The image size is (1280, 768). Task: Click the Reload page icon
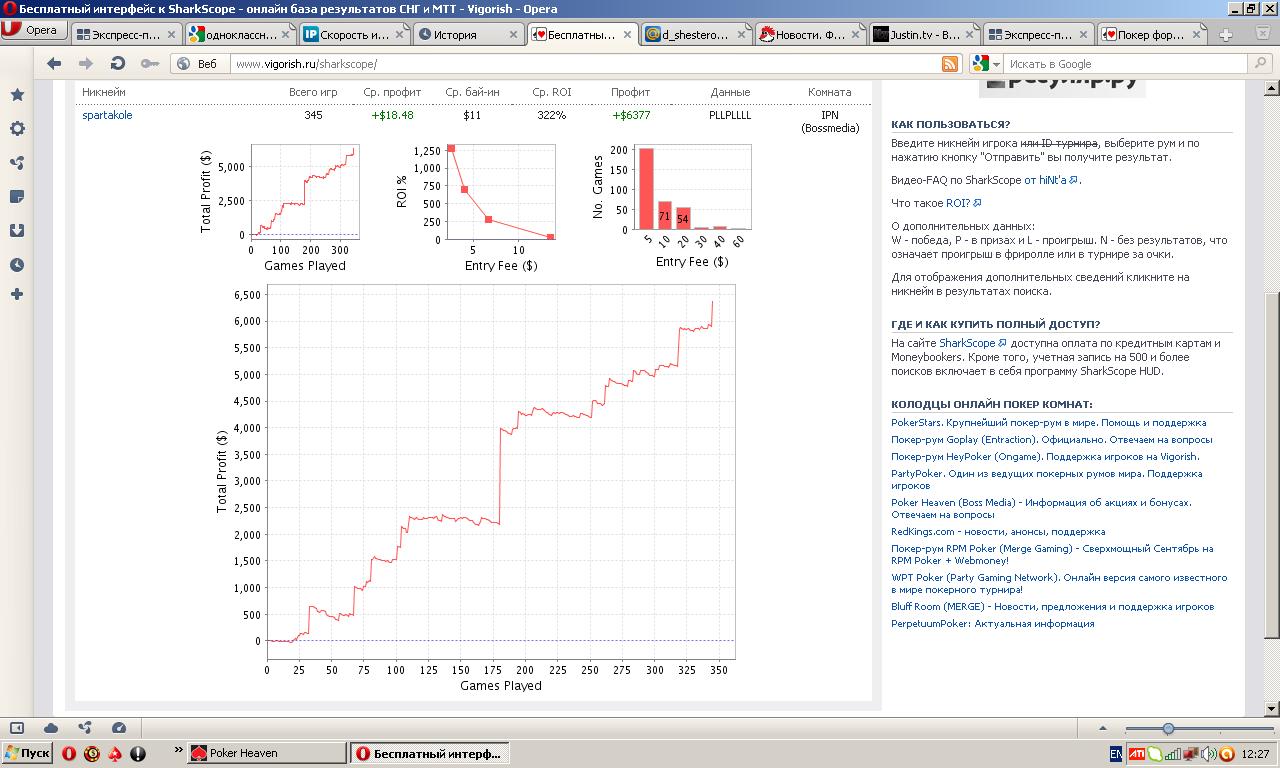pos(117,64)
